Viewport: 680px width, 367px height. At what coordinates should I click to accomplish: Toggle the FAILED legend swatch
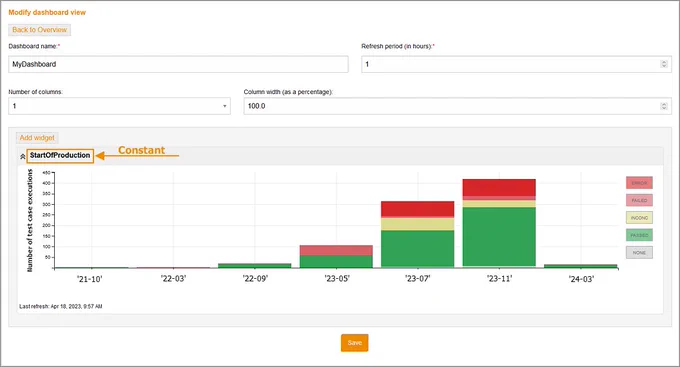[639, 200]
